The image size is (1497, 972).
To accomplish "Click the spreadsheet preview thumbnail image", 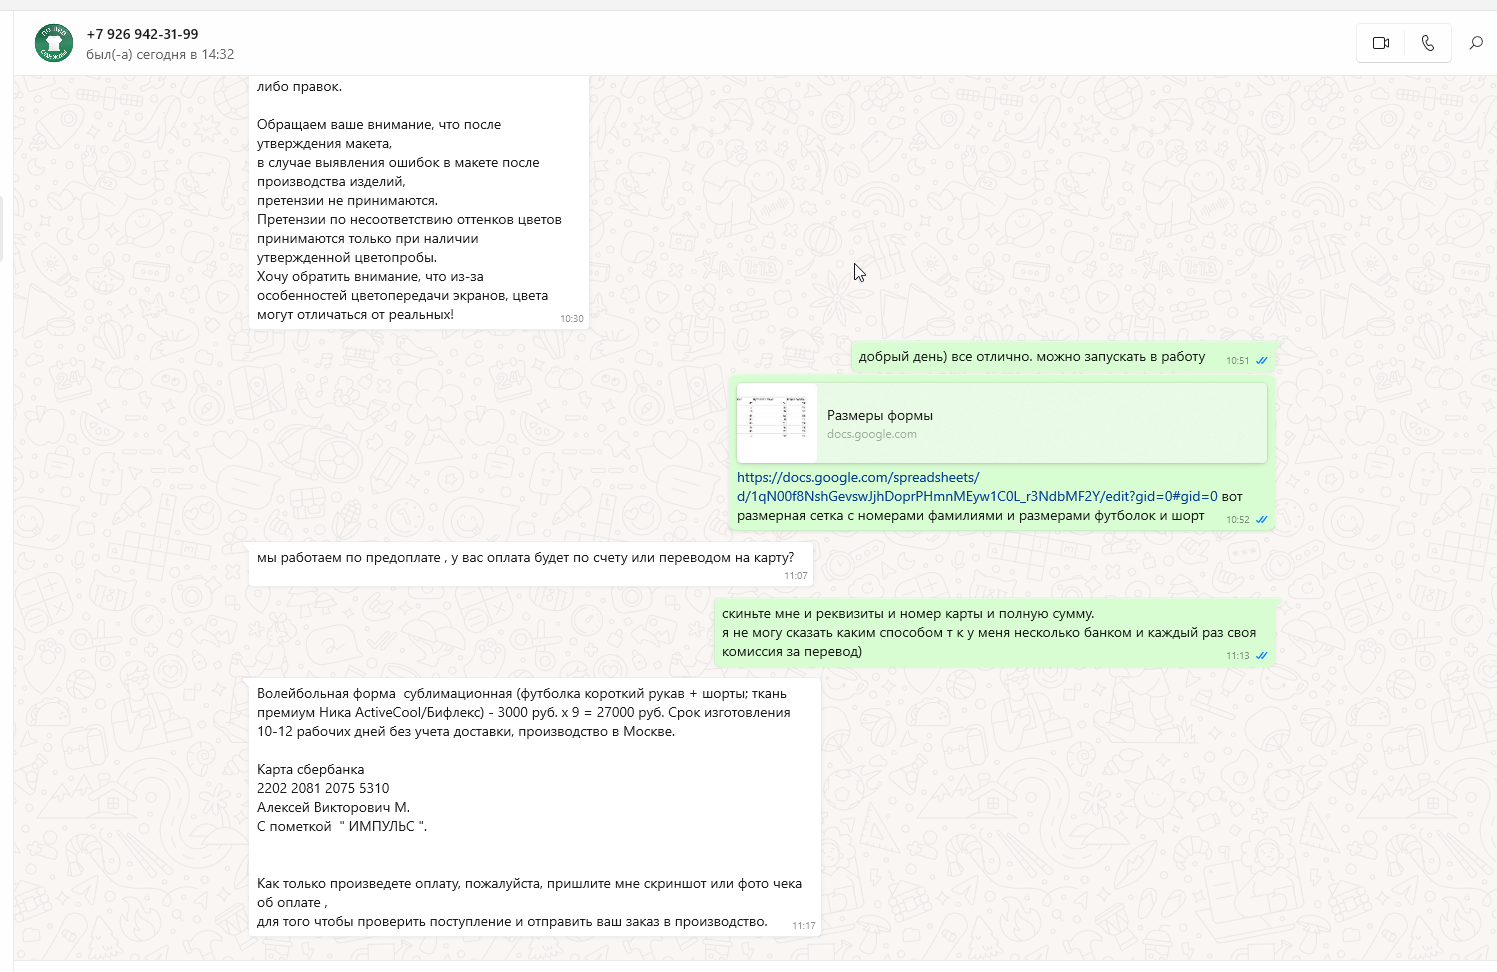I will tap(777, 423).
